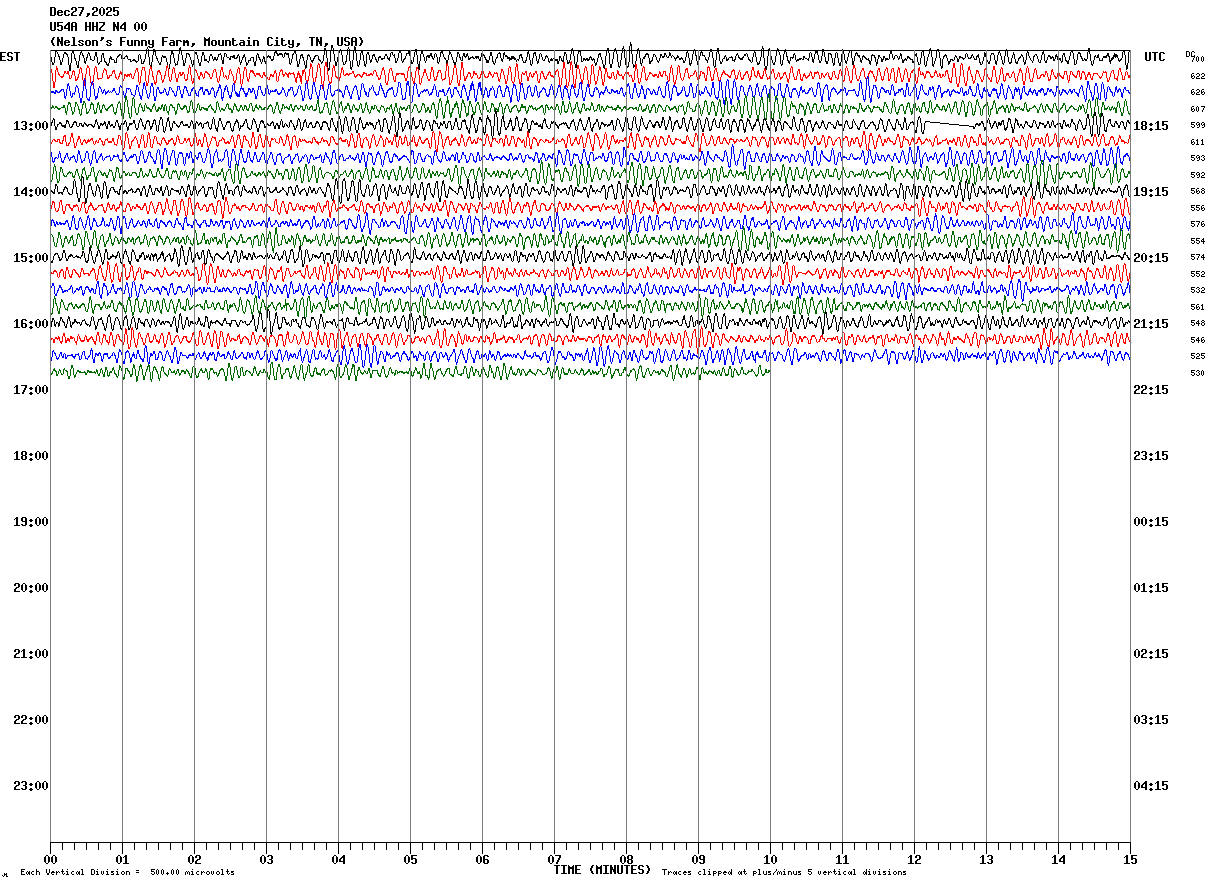This screenshot has height=886, width=1210.
Task: Click the 15:00 EST row label
Action: [x=31, y=257]
